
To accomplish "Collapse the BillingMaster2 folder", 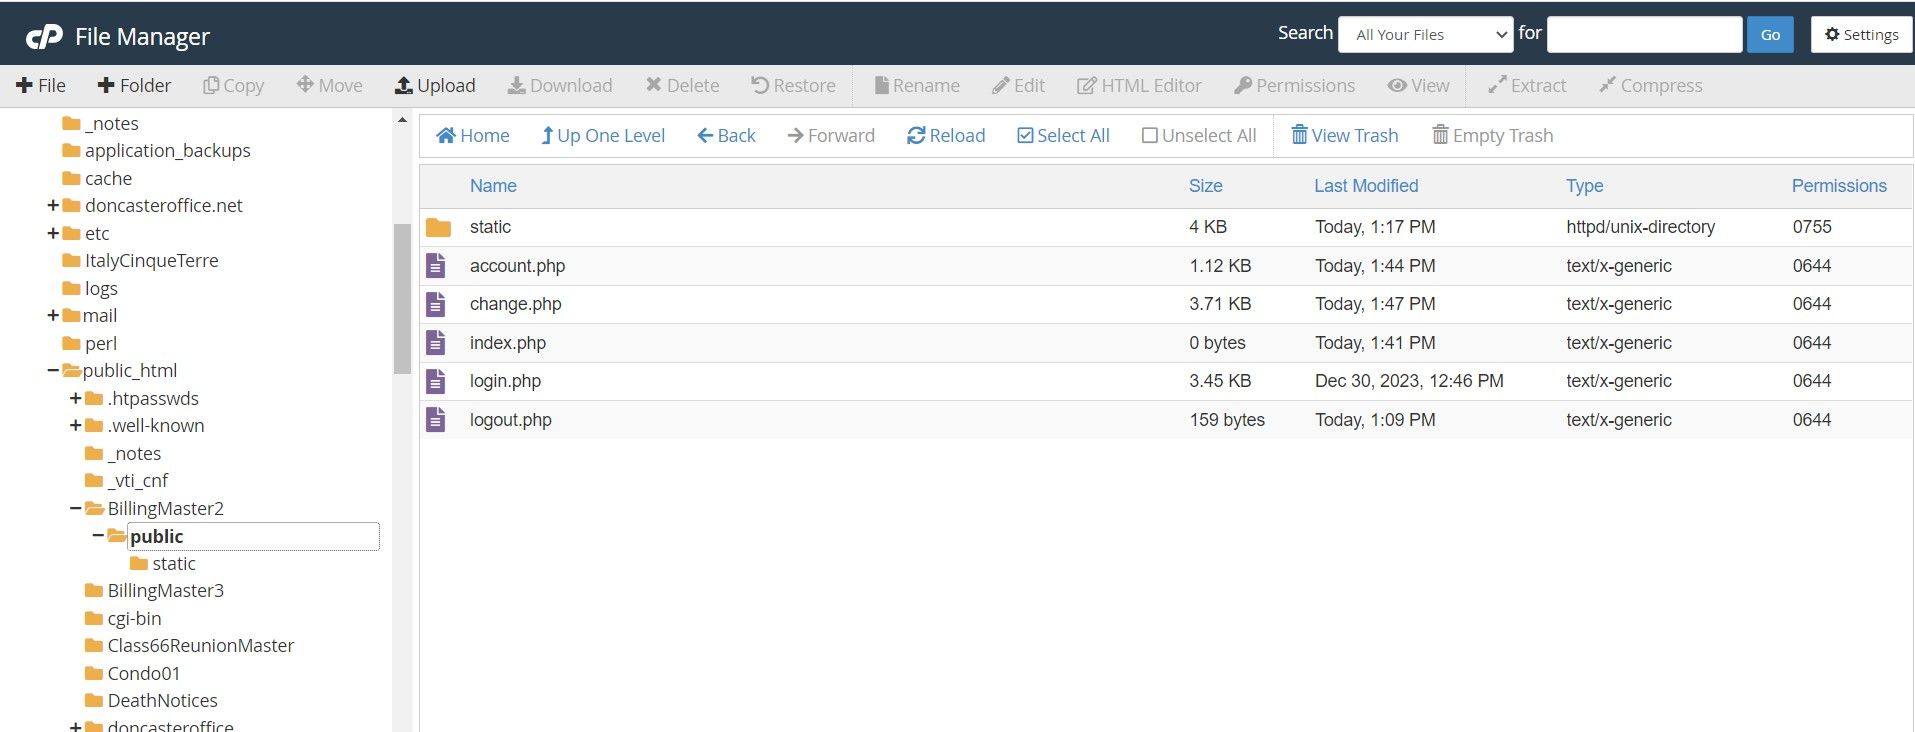I will [x=76, y=509].
